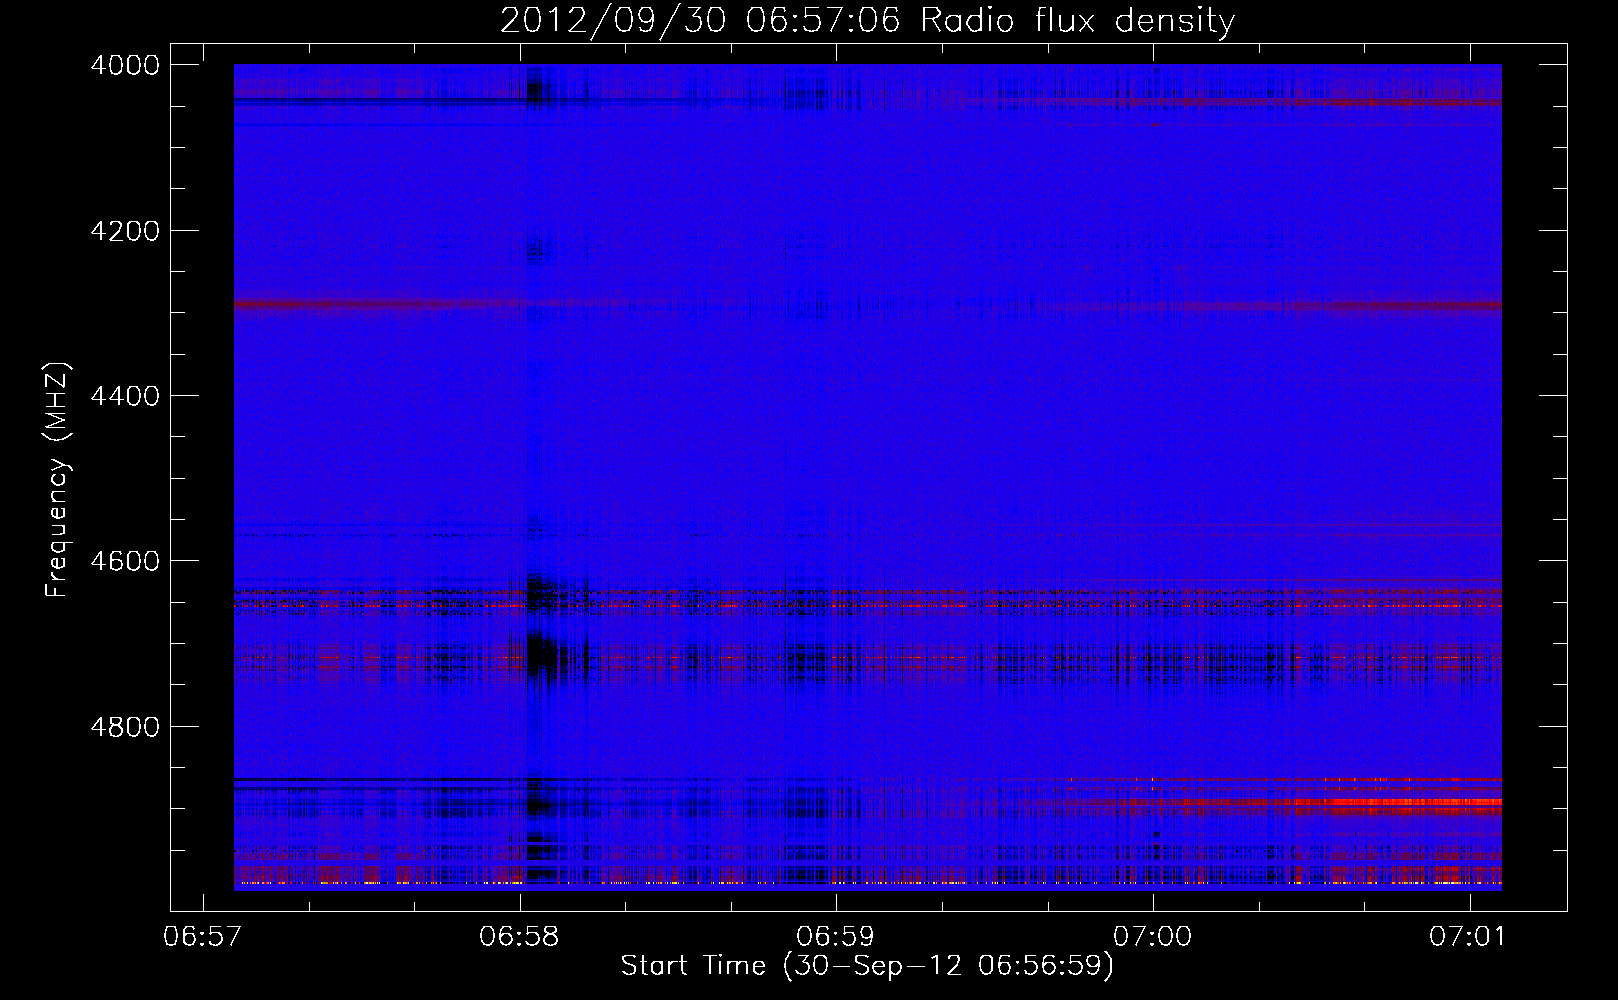Click the 06:57 time tick label

[x=203, y=937]
